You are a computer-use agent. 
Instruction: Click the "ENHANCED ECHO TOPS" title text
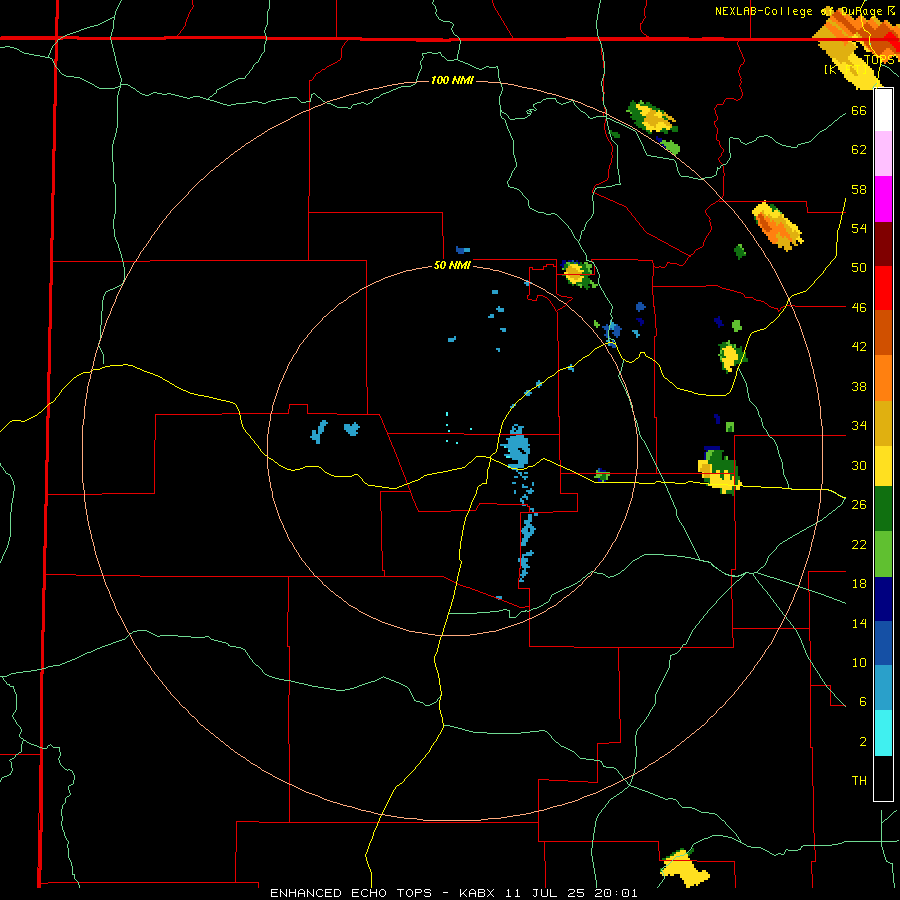coord(351,893)
